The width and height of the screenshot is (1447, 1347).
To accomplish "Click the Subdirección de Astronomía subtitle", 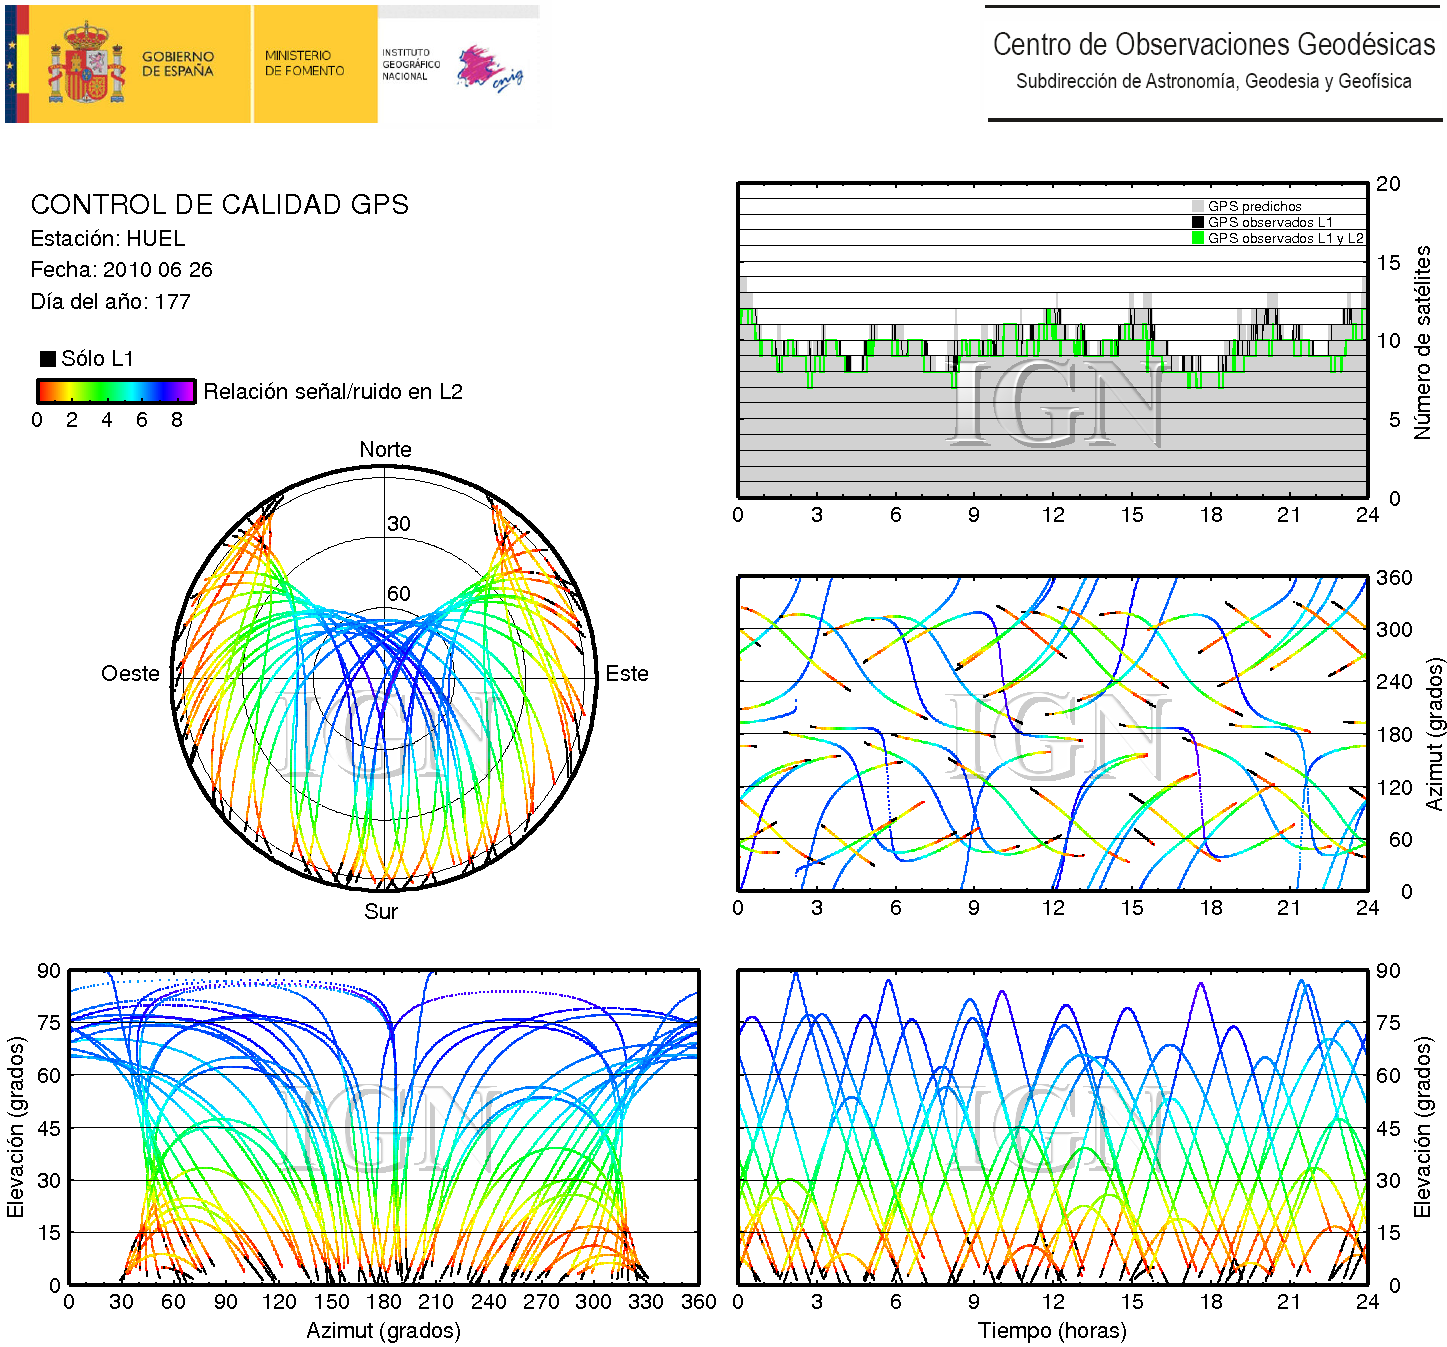I will pyautogui.click(x=1213, y=82).
